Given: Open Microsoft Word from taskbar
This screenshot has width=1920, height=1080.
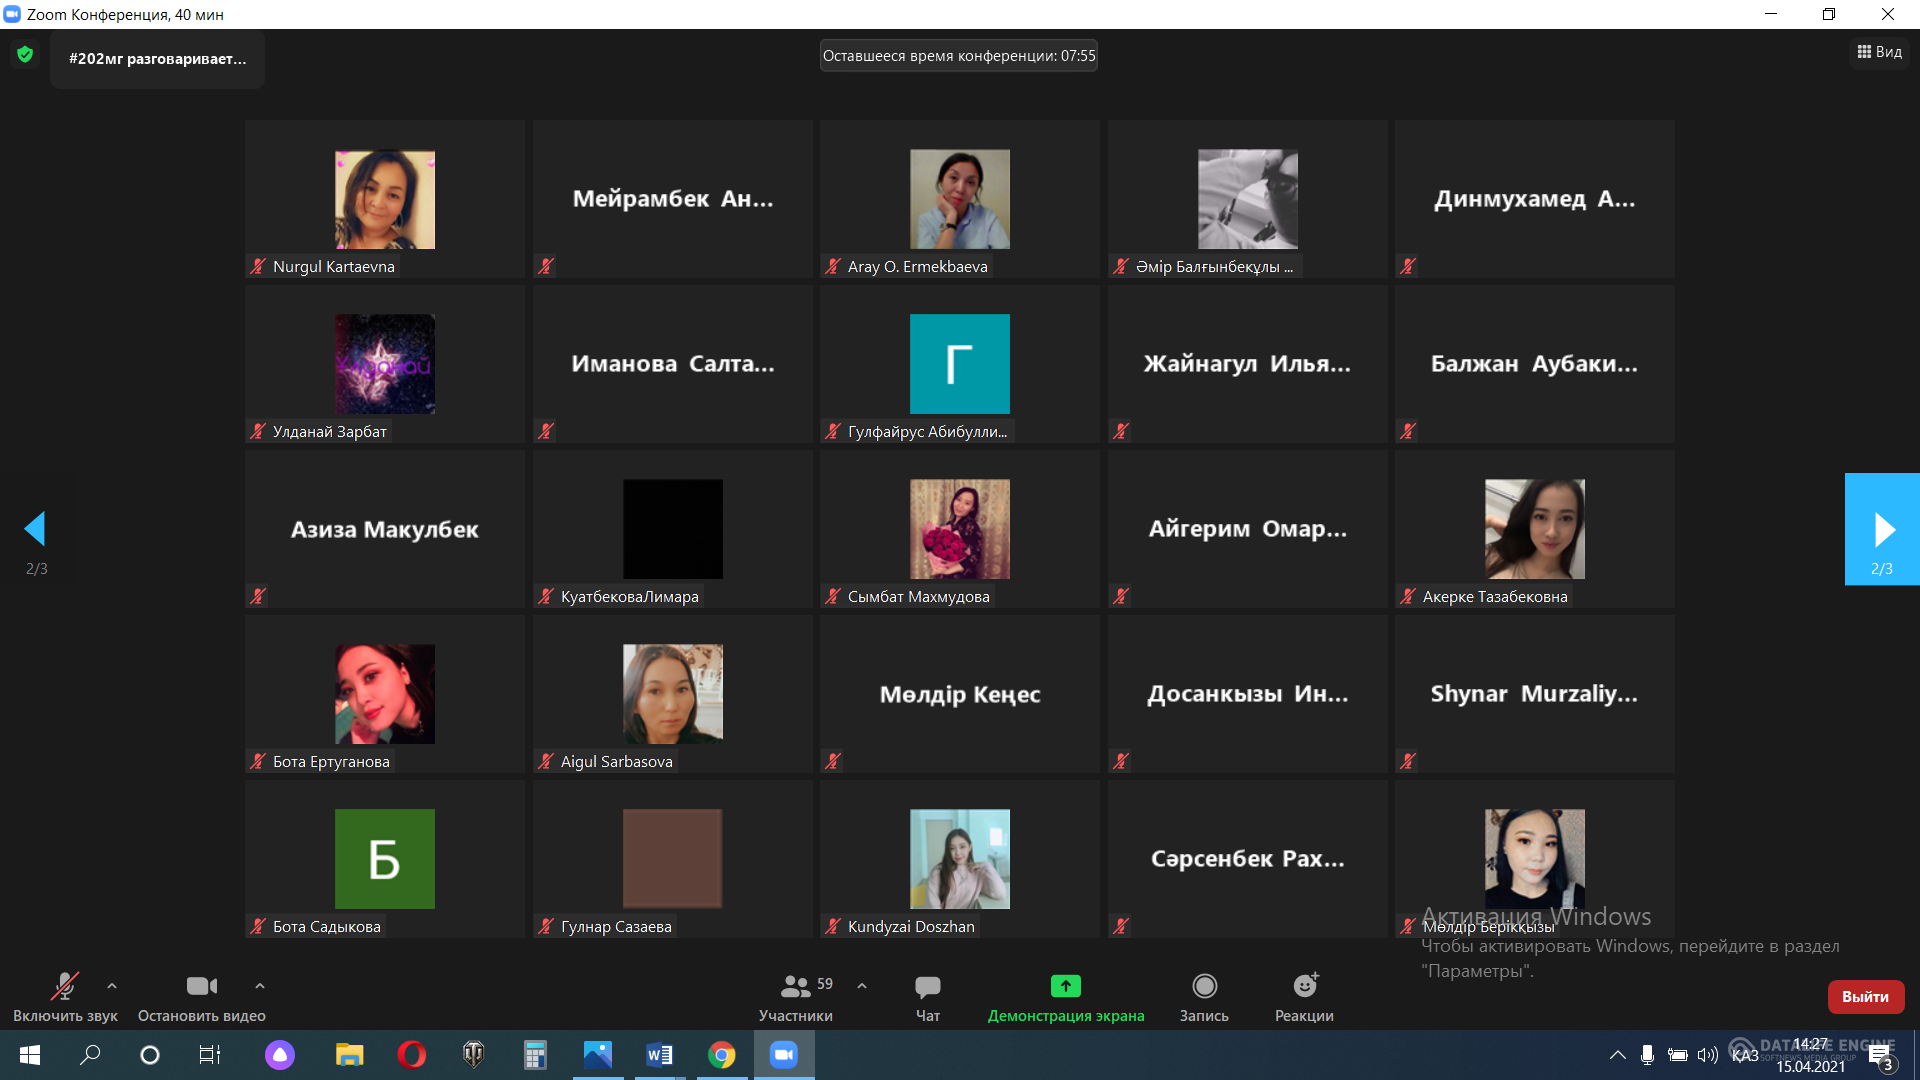Looking at the screenshot, I should [659, 1055].
